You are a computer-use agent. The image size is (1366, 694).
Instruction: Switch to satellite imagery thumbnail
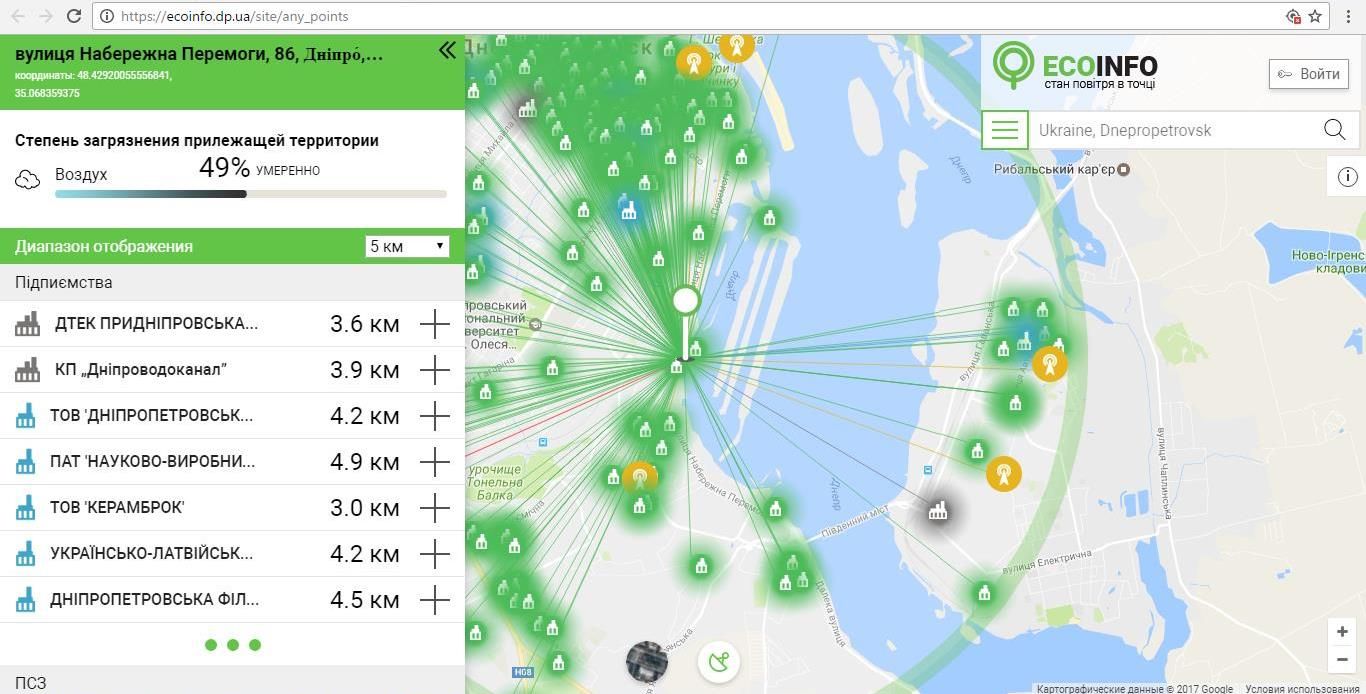click(647, 662)
